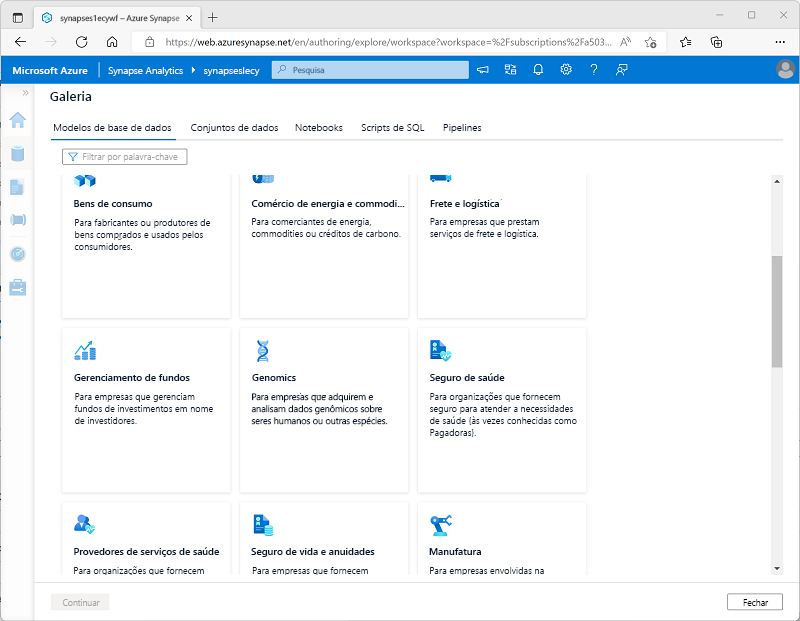The width and height of the screenshot is (800, 621).
Task: Close the Azure Synapse browser tab
Action: click(x=189, y=18)
